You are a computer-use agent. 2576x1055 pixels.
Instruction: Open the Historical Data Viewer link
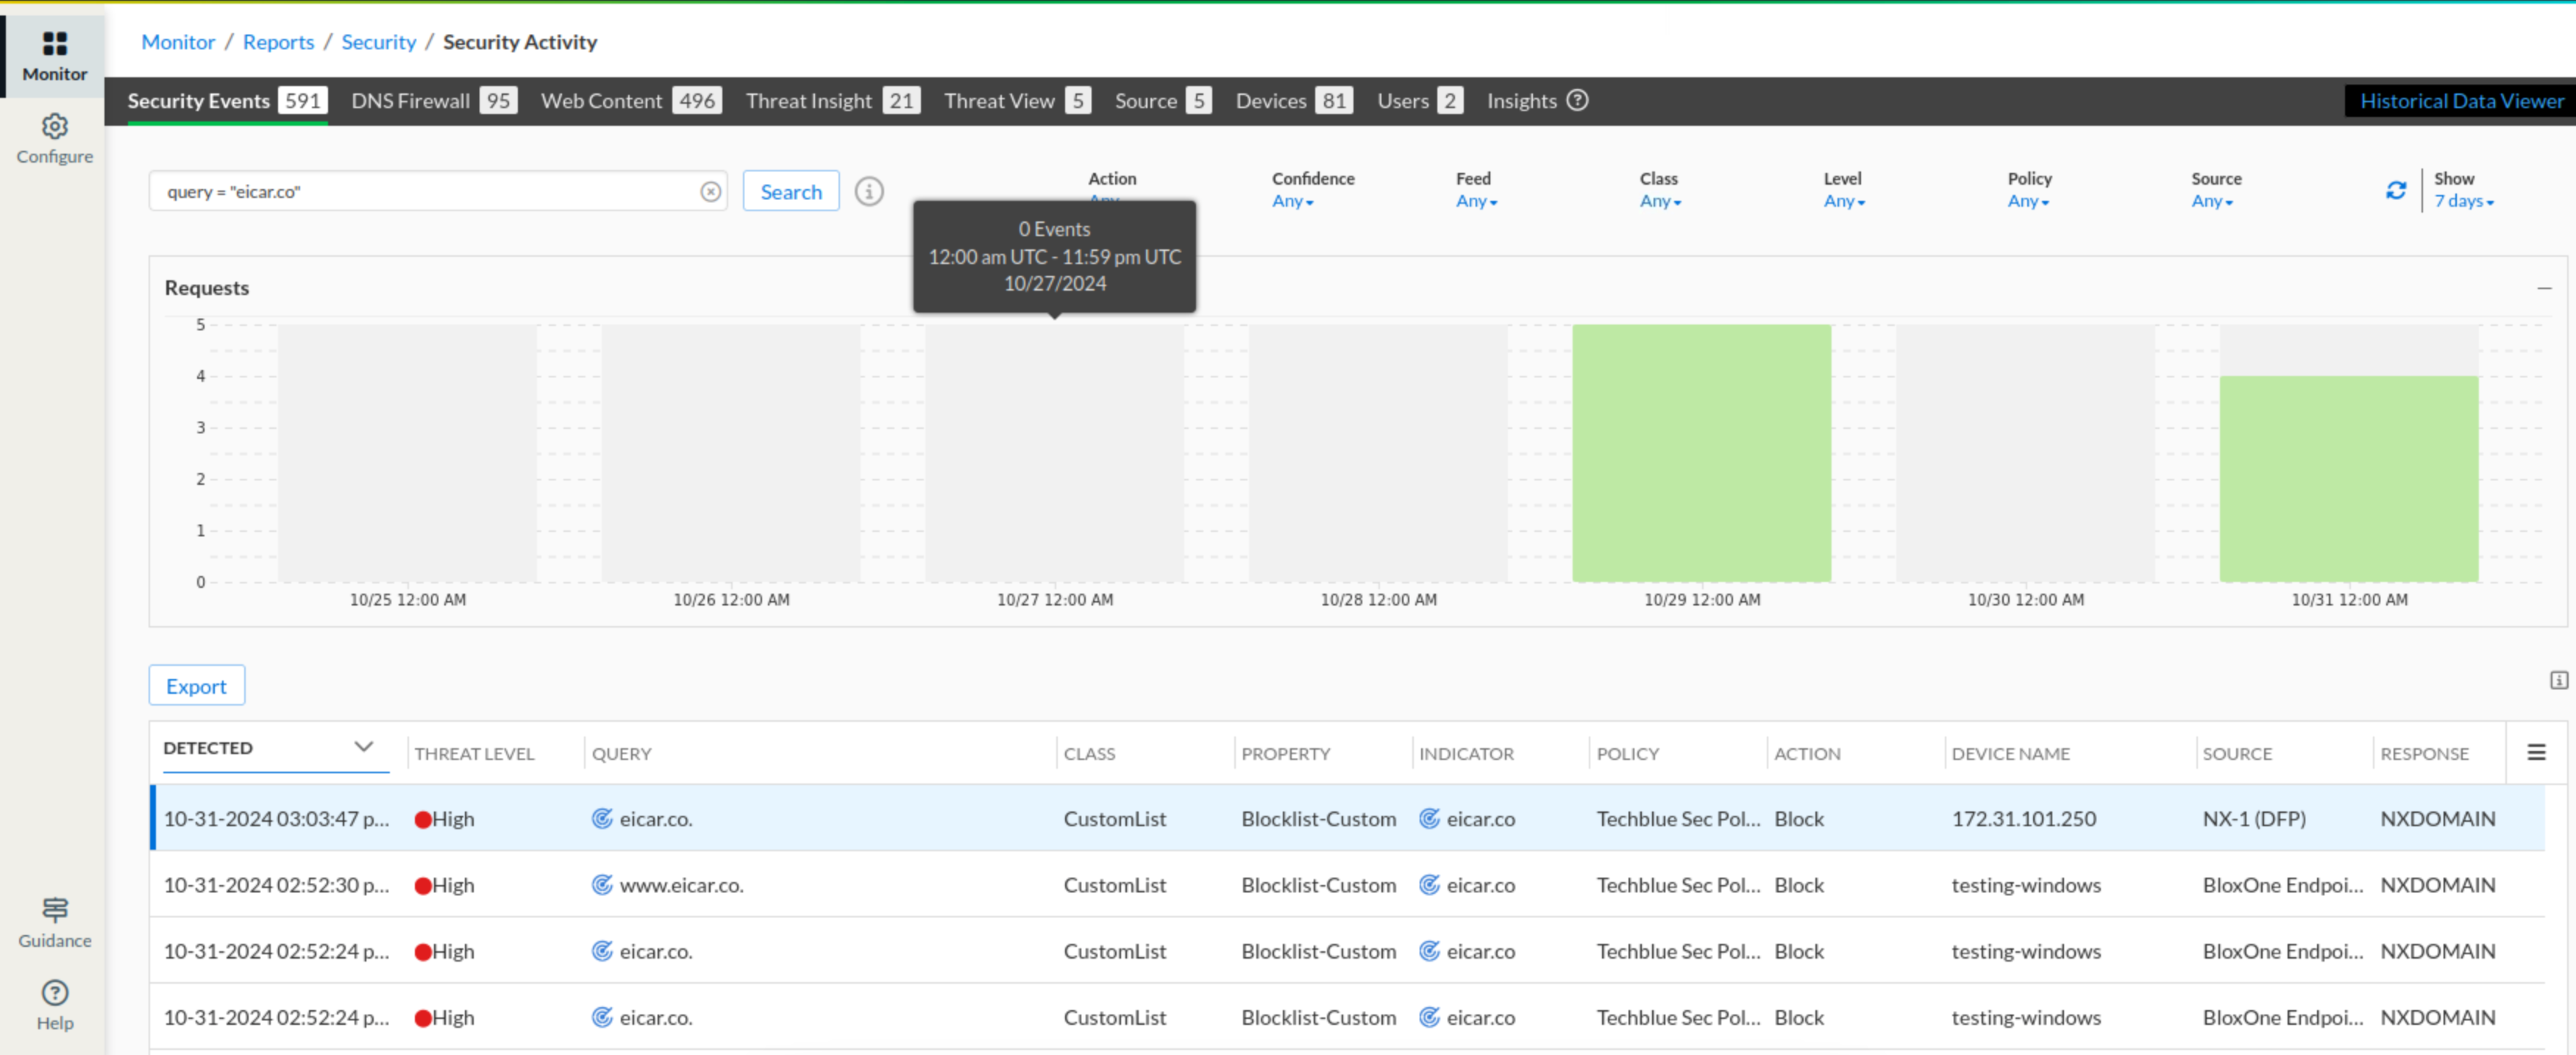click(x=2461, y=101)
